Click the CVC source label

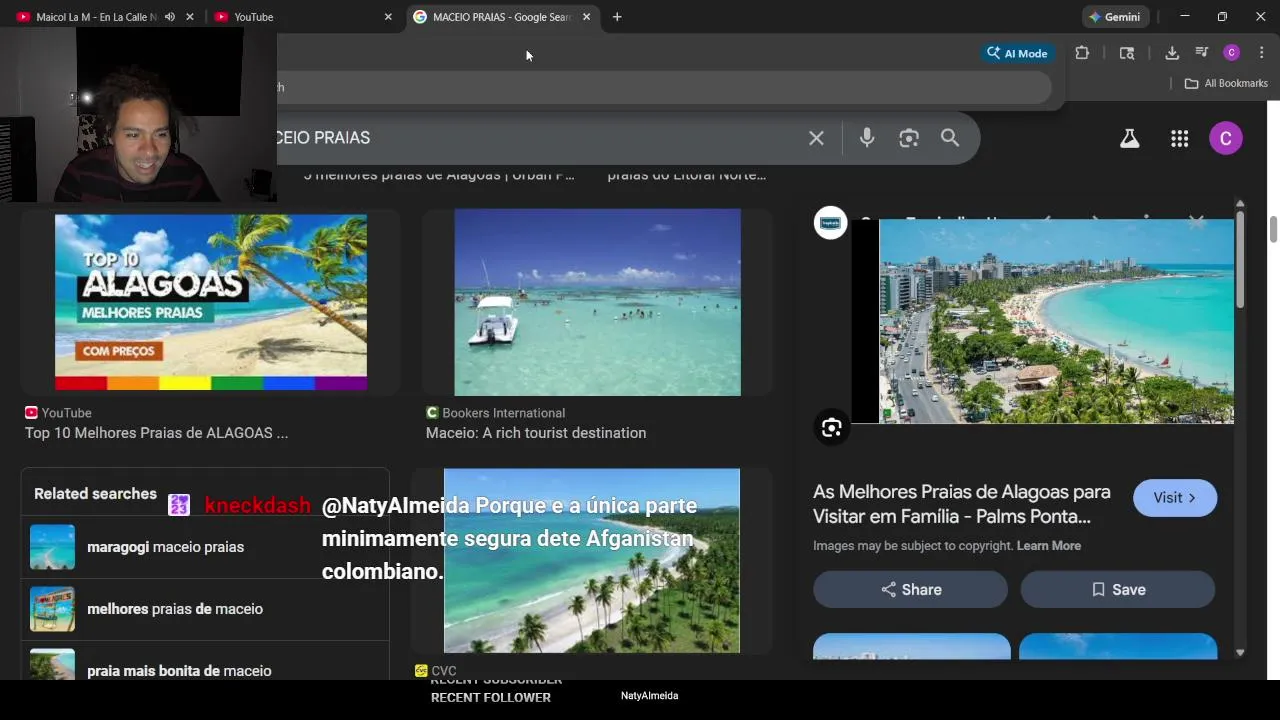444,671
